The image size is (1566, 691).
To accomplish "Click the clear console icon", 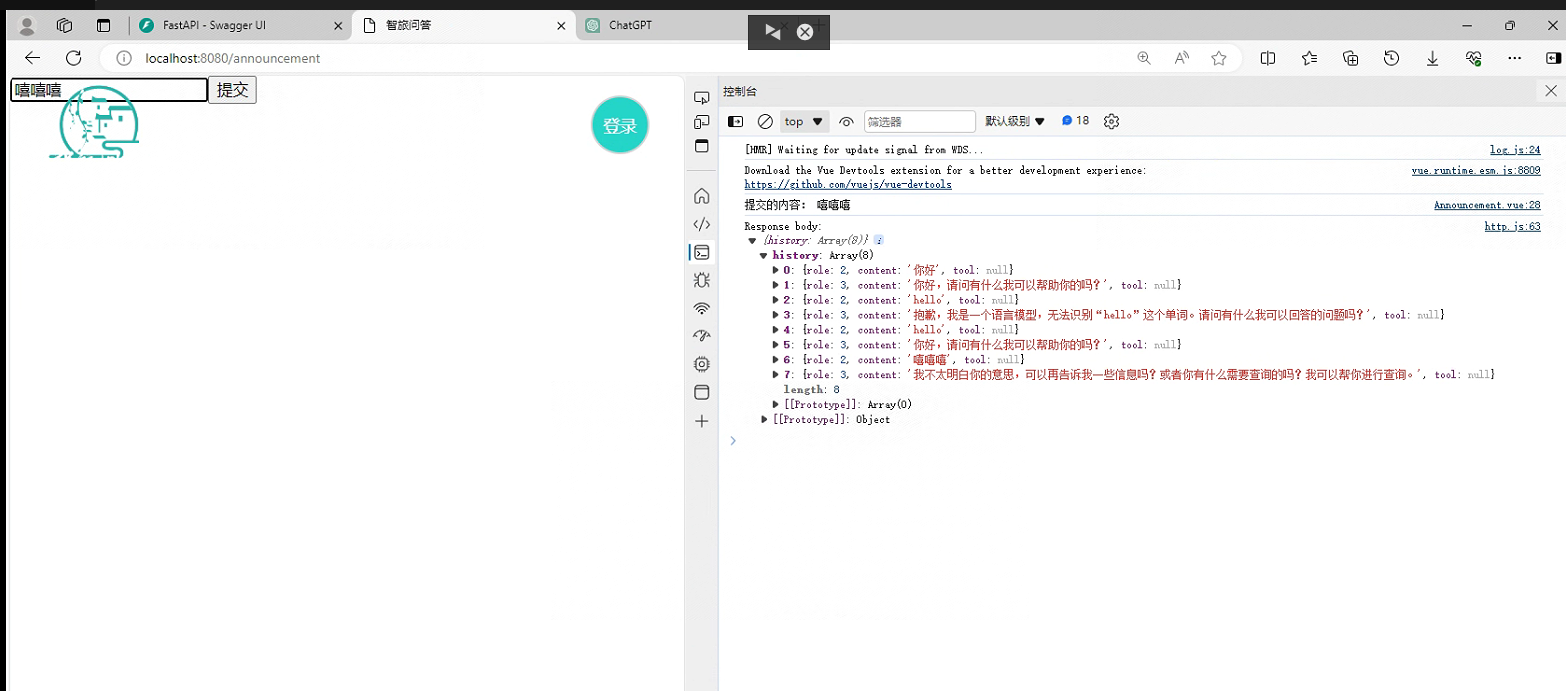I will point(765,121).
